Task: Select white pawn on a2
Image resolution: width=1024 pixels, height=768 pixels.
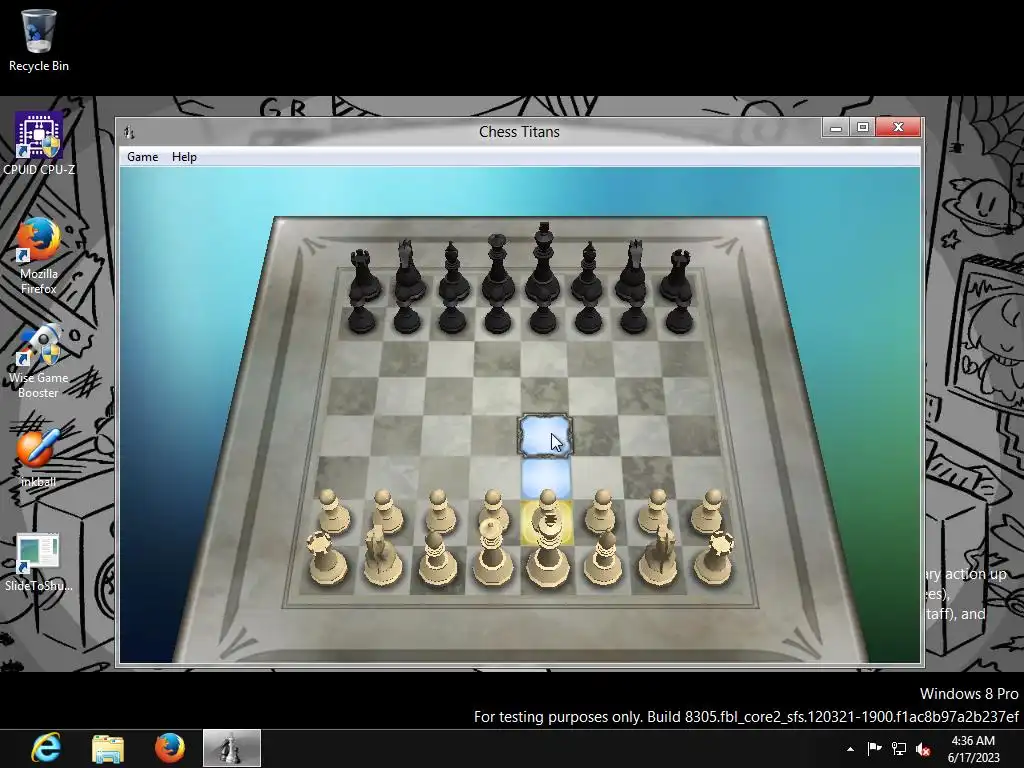Action: (x=333, y=513)
